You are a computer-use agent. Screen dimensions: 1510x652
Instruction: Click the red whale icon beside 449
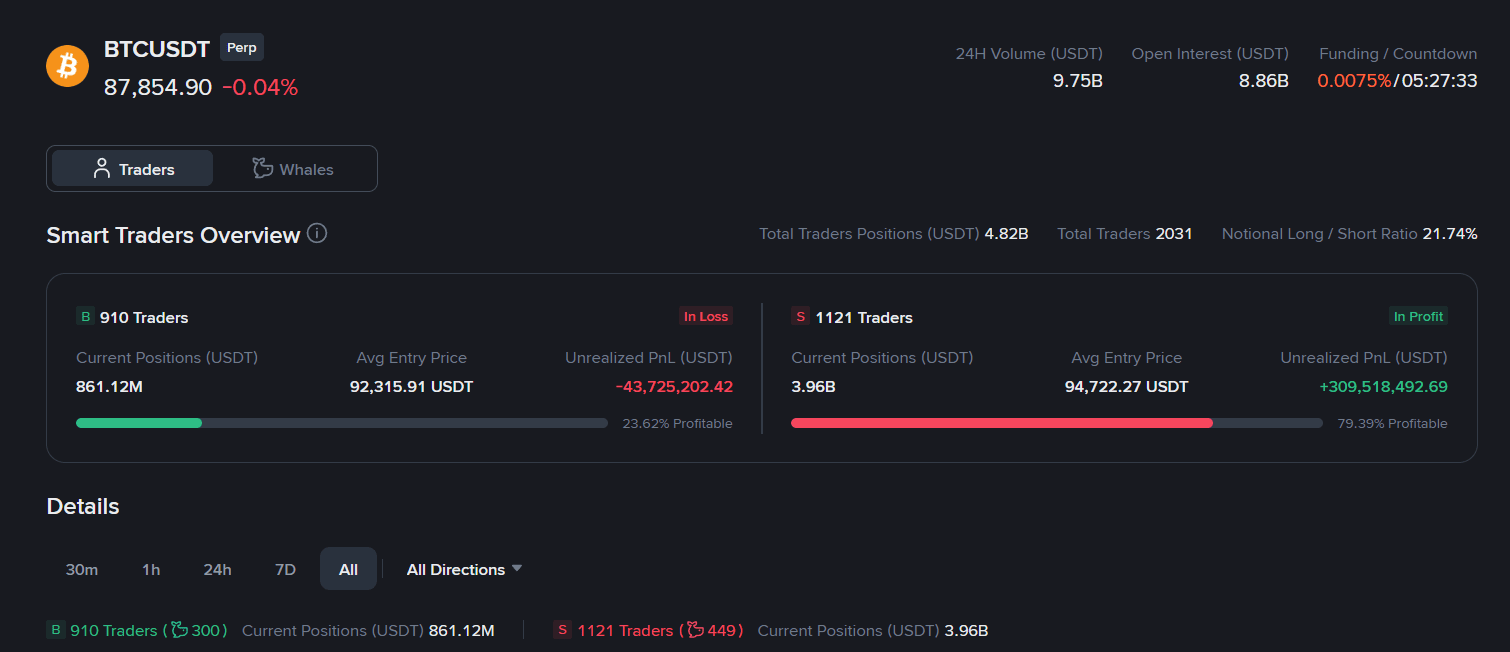pos(696,630)
